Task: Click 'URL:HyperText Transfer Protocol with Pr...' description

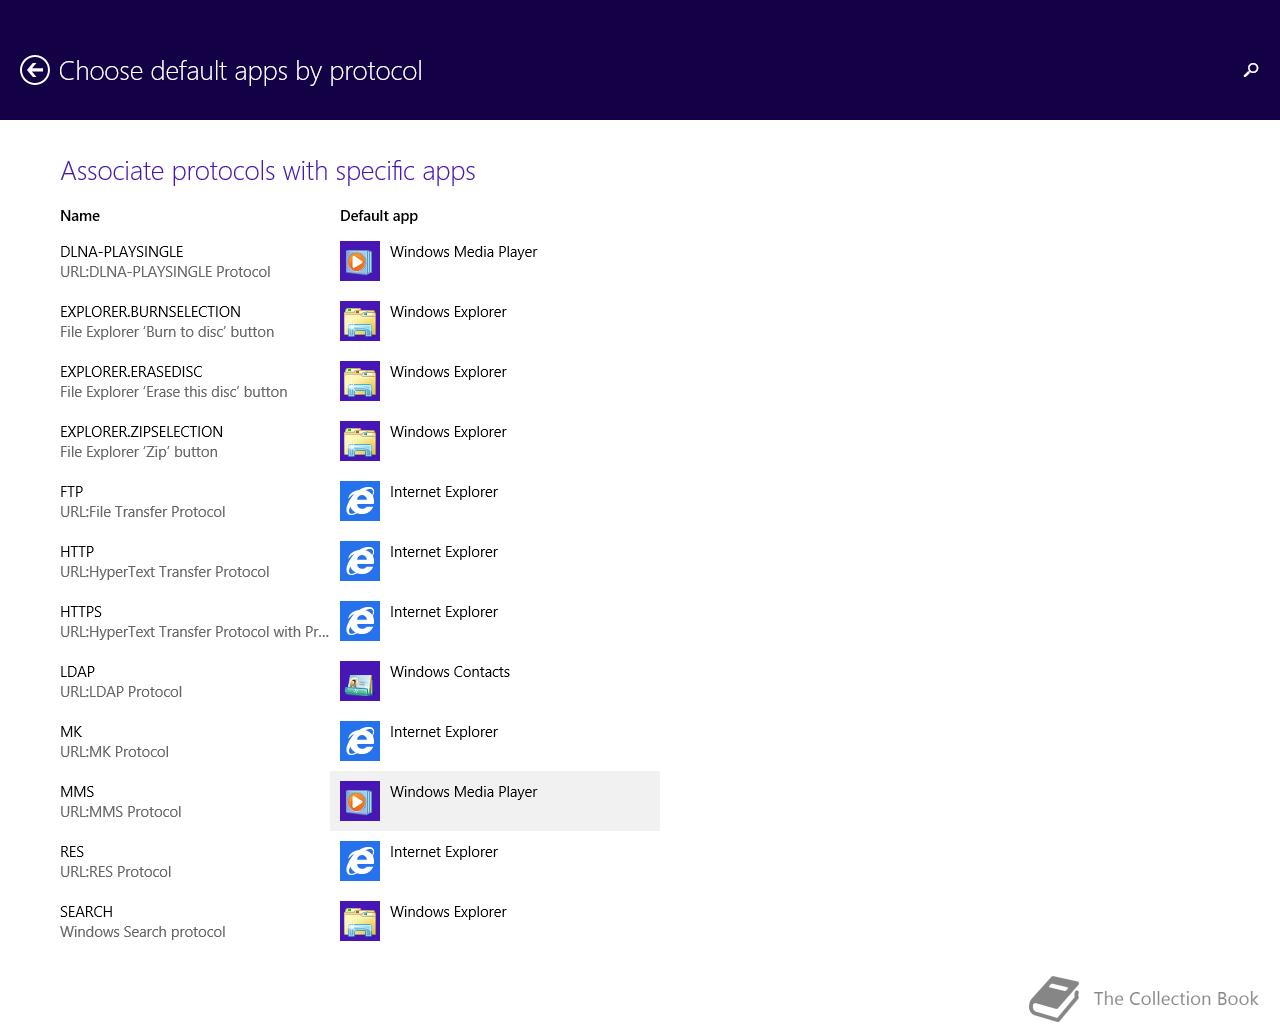Action: [x=194, y=632]
